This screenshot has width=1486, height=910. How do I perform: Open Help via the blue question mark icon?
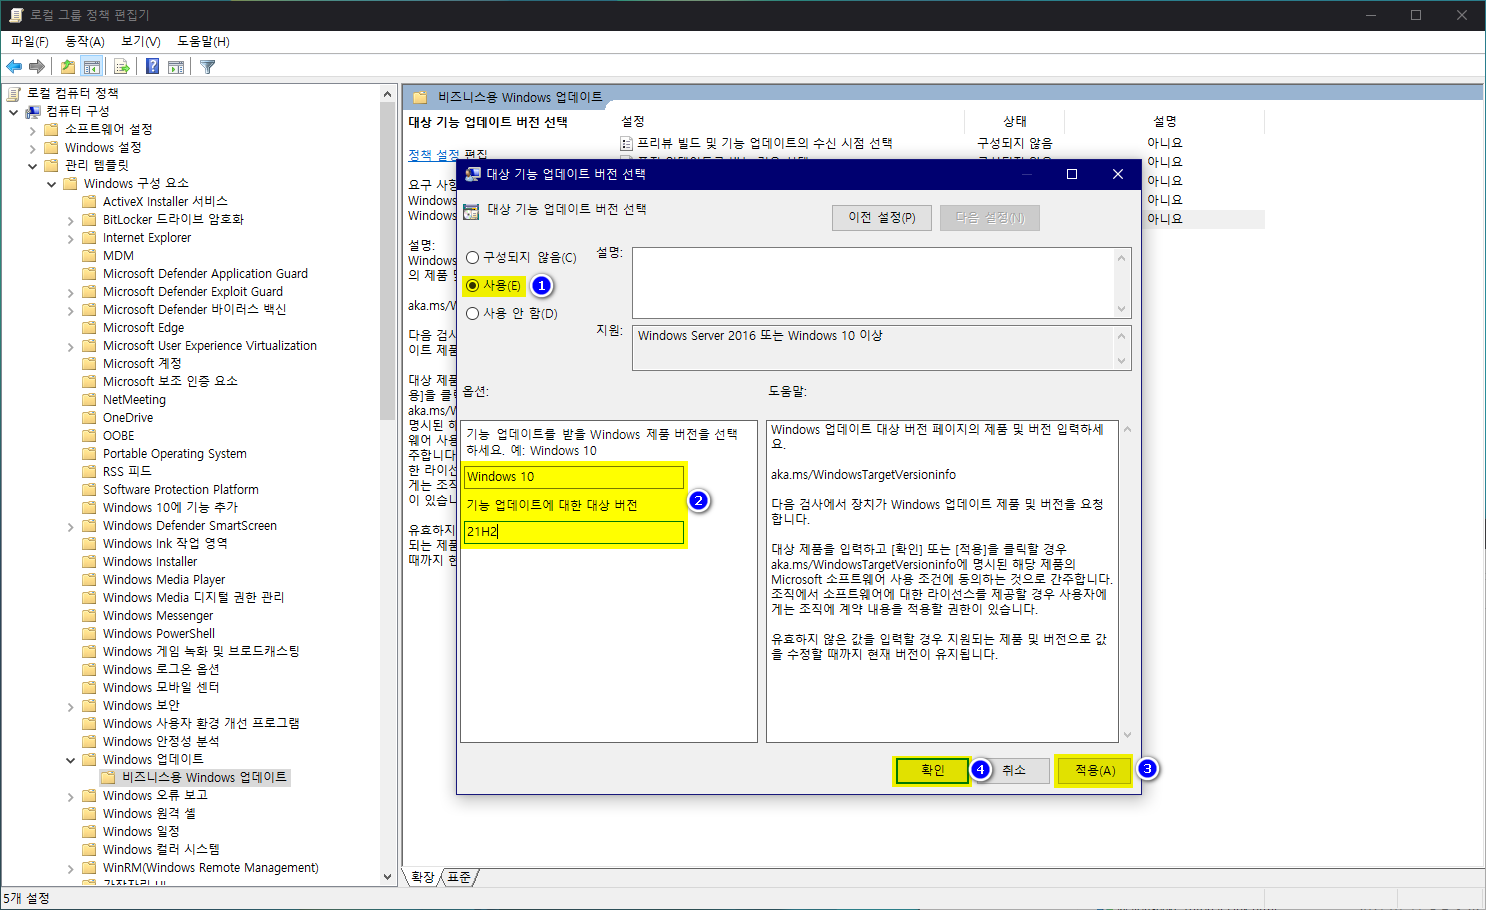click(152, 67)
